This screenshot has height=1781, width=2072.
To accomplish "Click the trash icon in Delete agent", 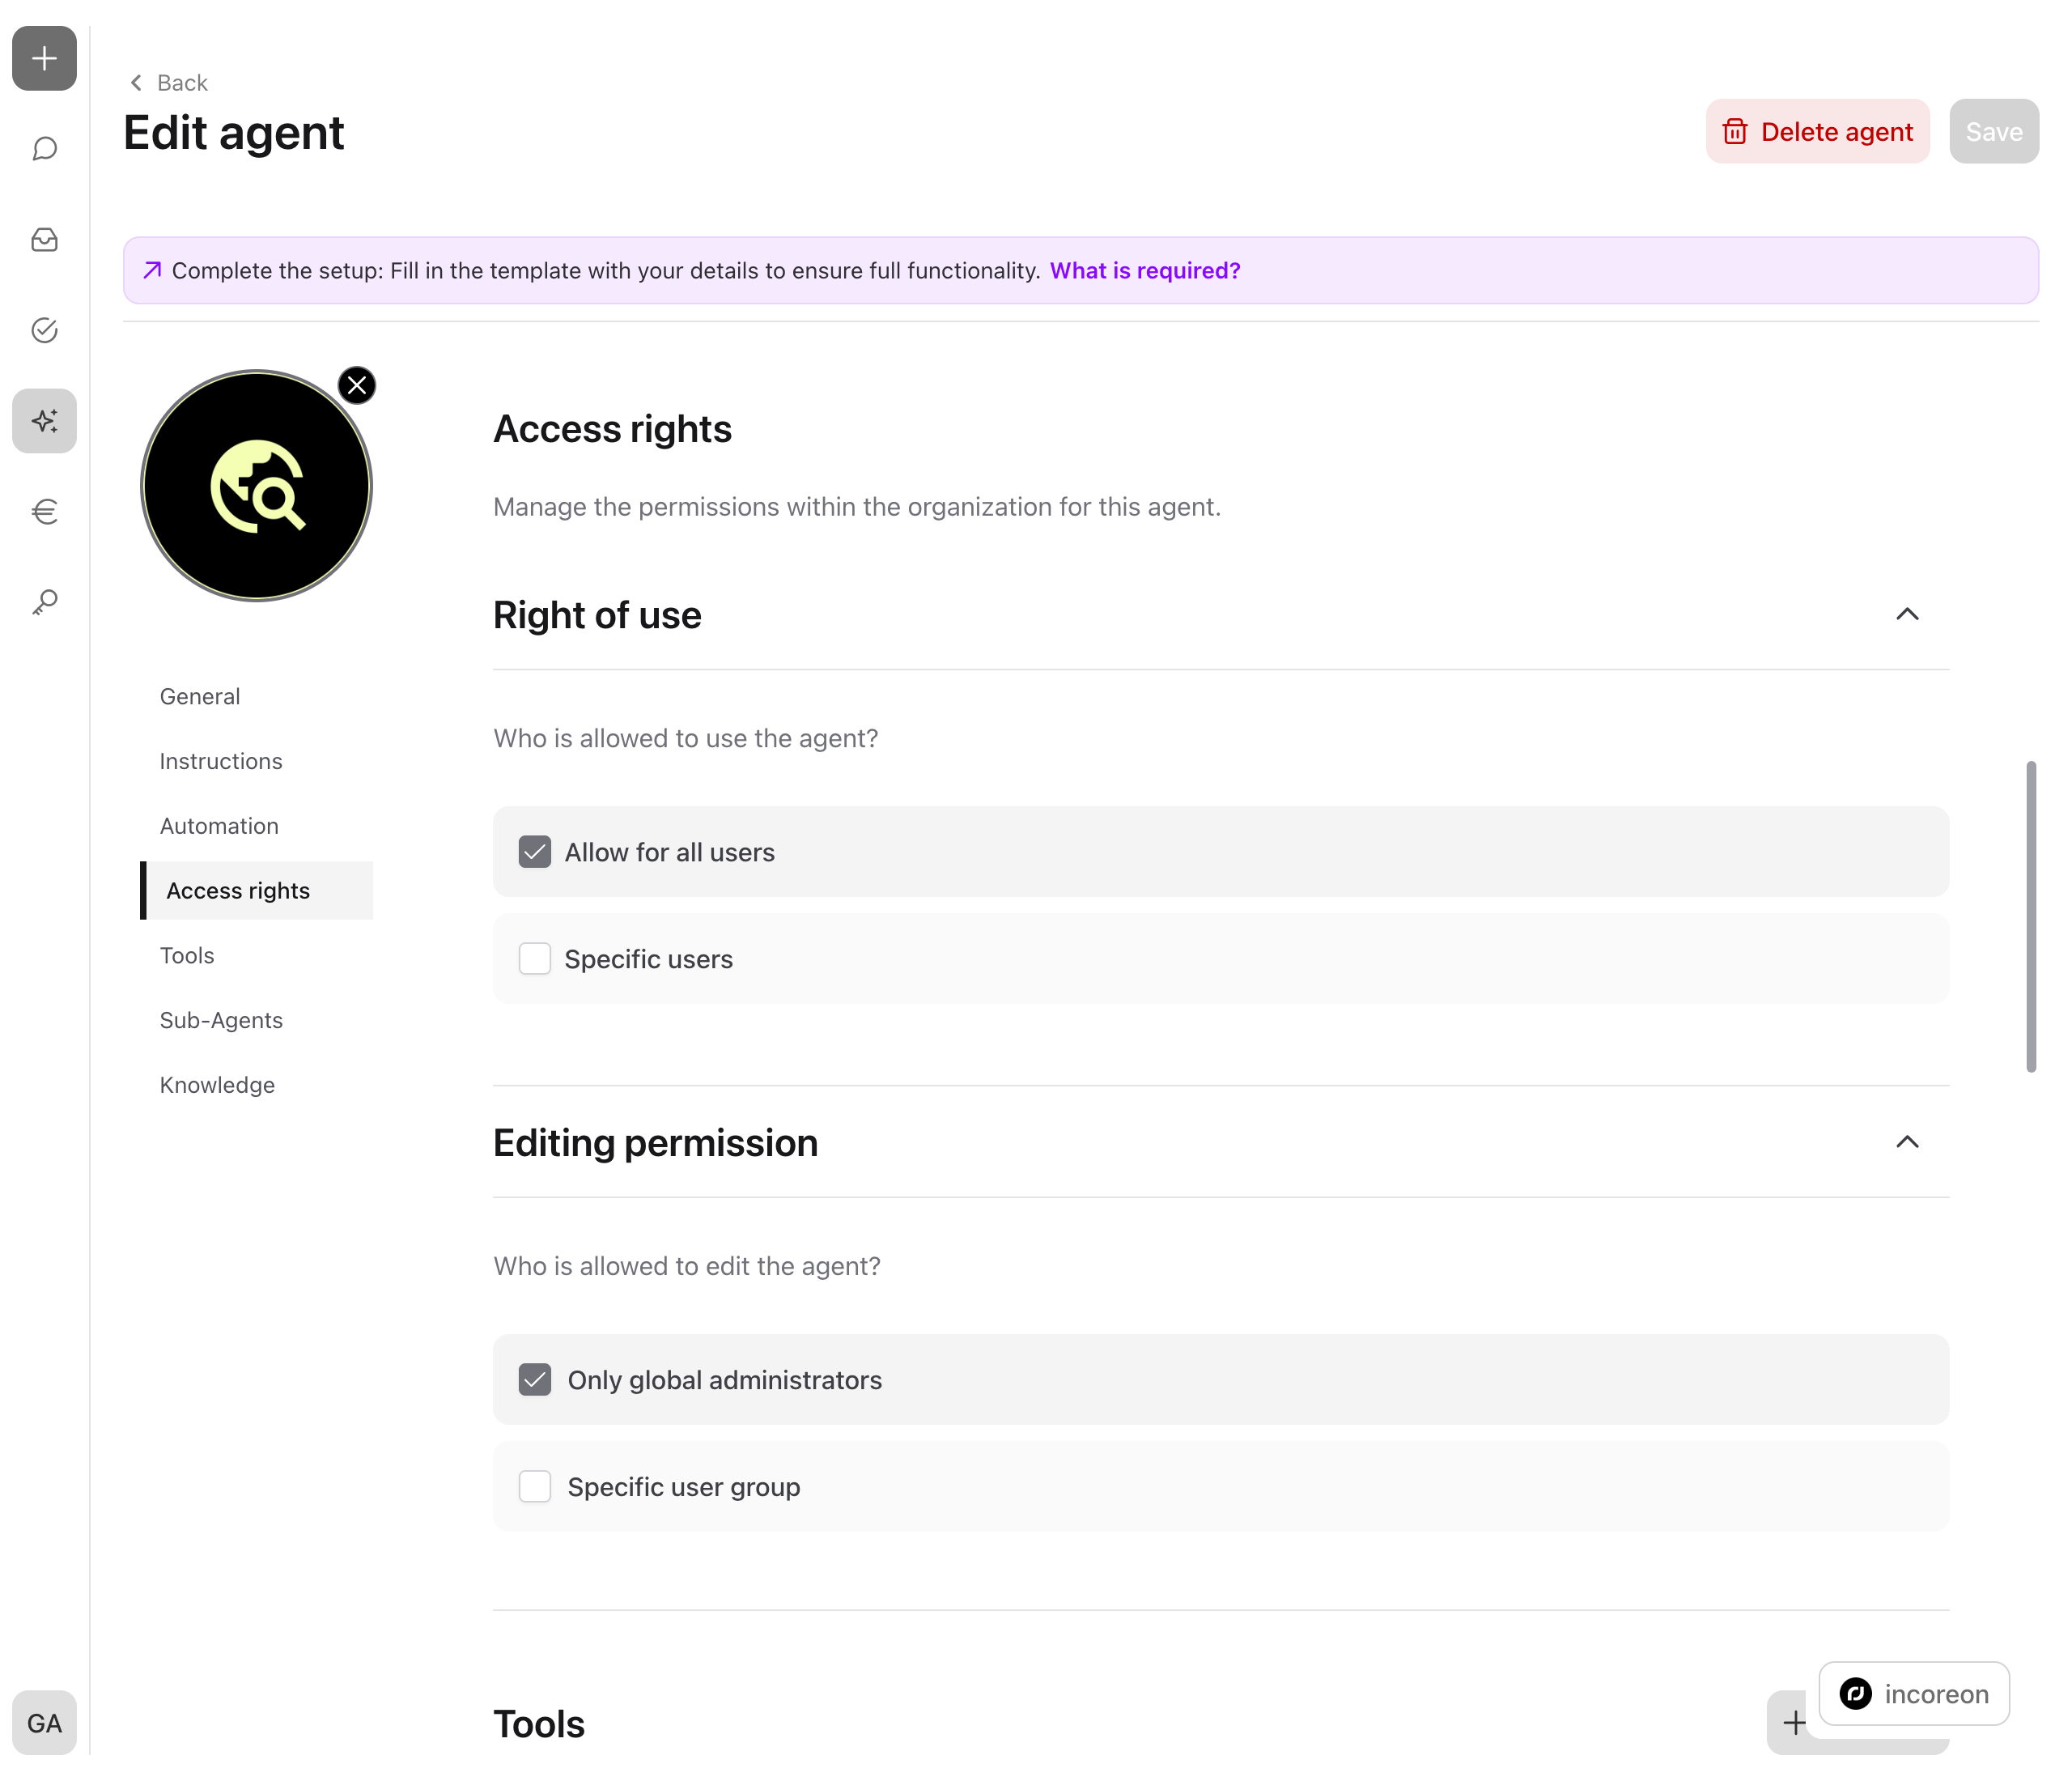I will [1735, 132].
